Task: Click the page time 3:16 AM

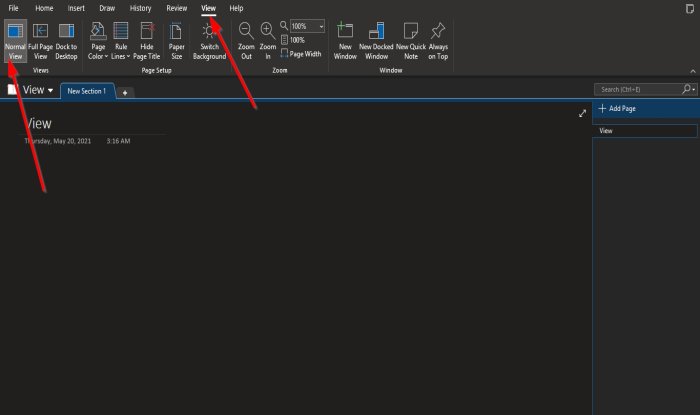Action: 118,141
